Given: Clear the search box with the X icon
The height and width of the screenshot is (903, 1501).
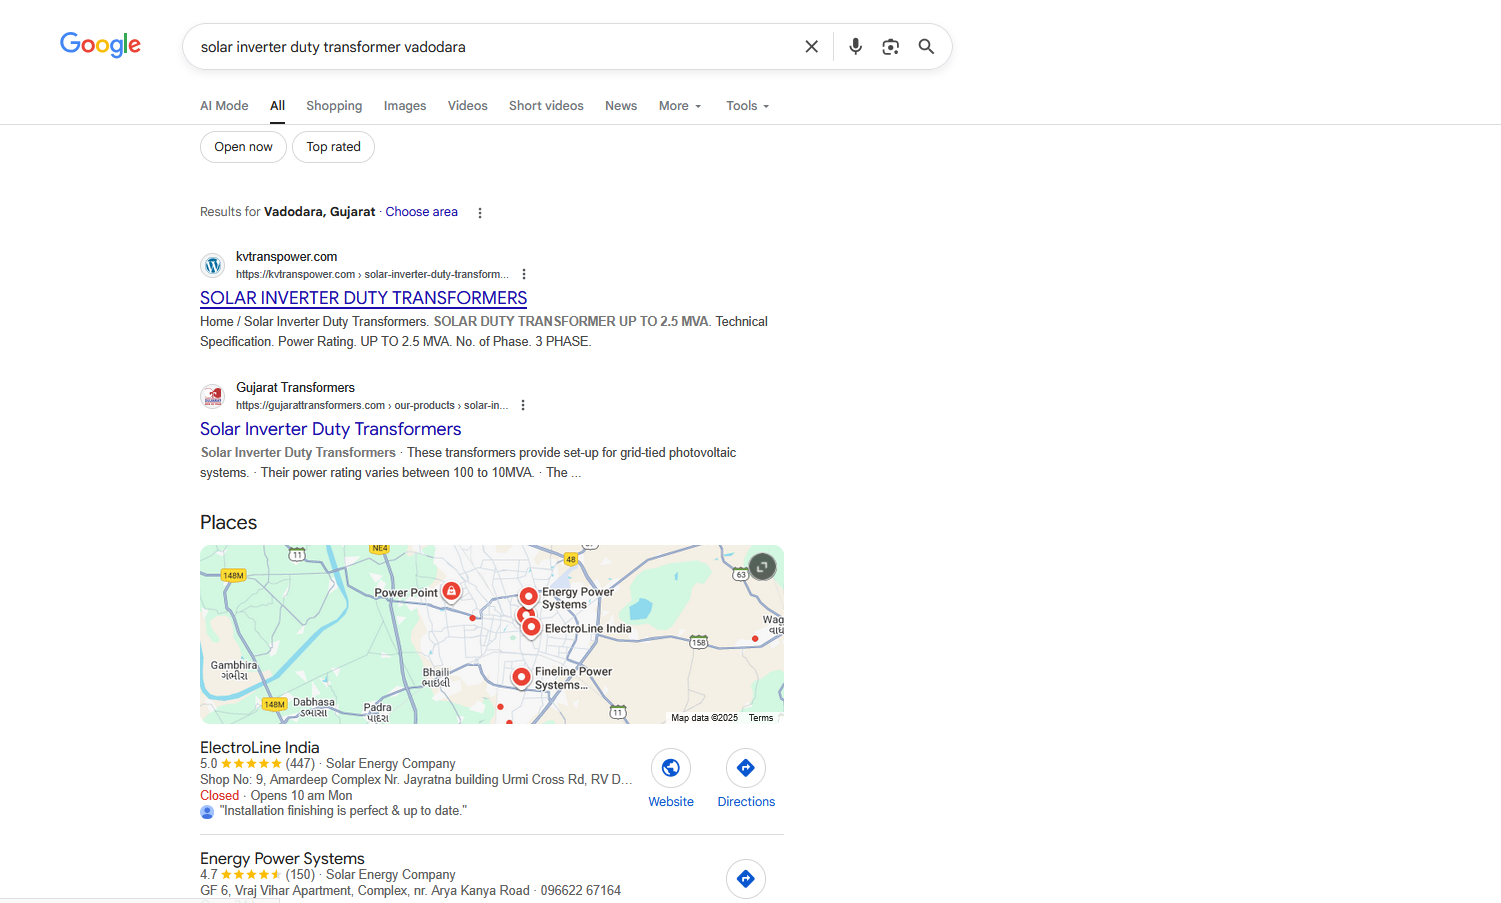Looking at the screenshot, I should point(811,47).
